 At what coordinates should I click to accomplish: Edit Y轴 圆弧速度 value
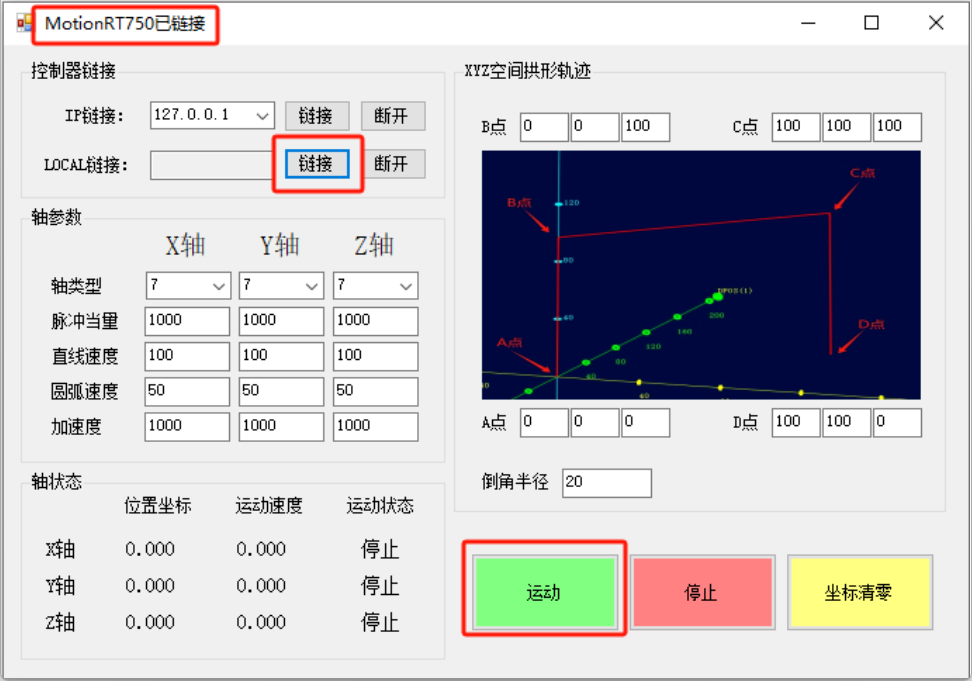[281, 392]
